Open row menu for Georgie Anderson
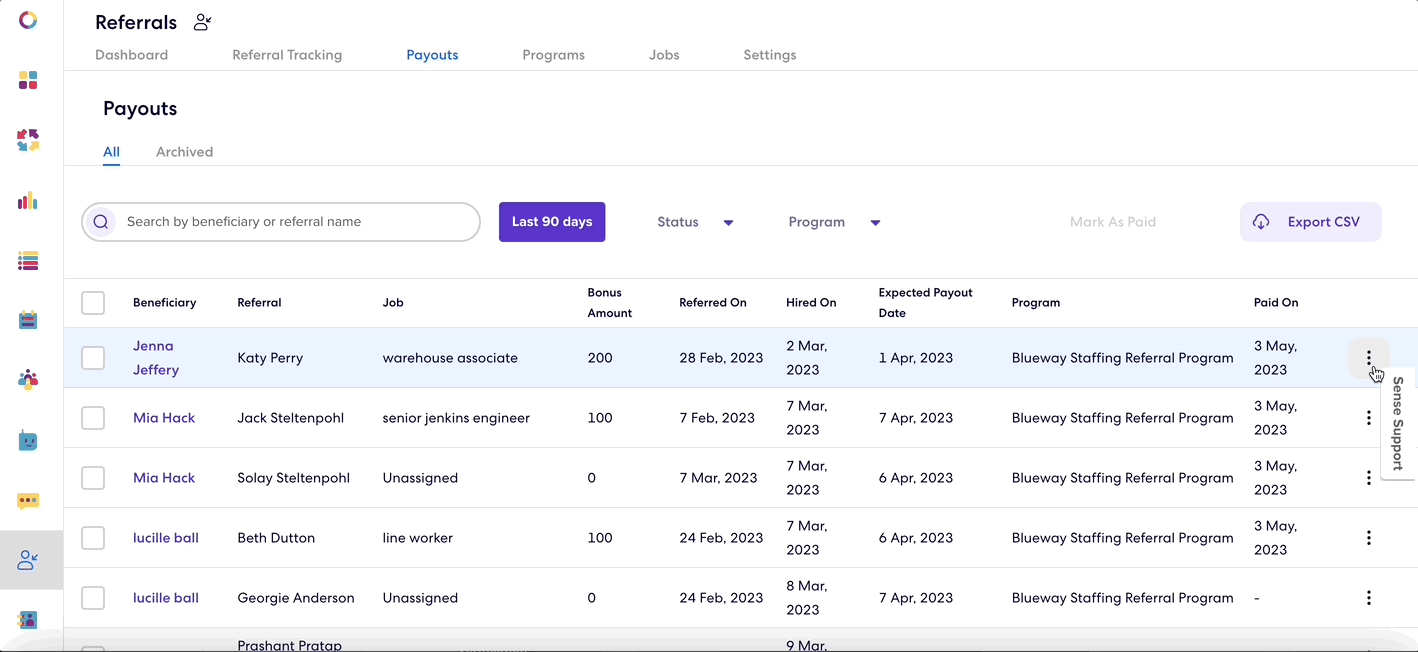Screen dimensions: 1418x652 (1369, 598)
